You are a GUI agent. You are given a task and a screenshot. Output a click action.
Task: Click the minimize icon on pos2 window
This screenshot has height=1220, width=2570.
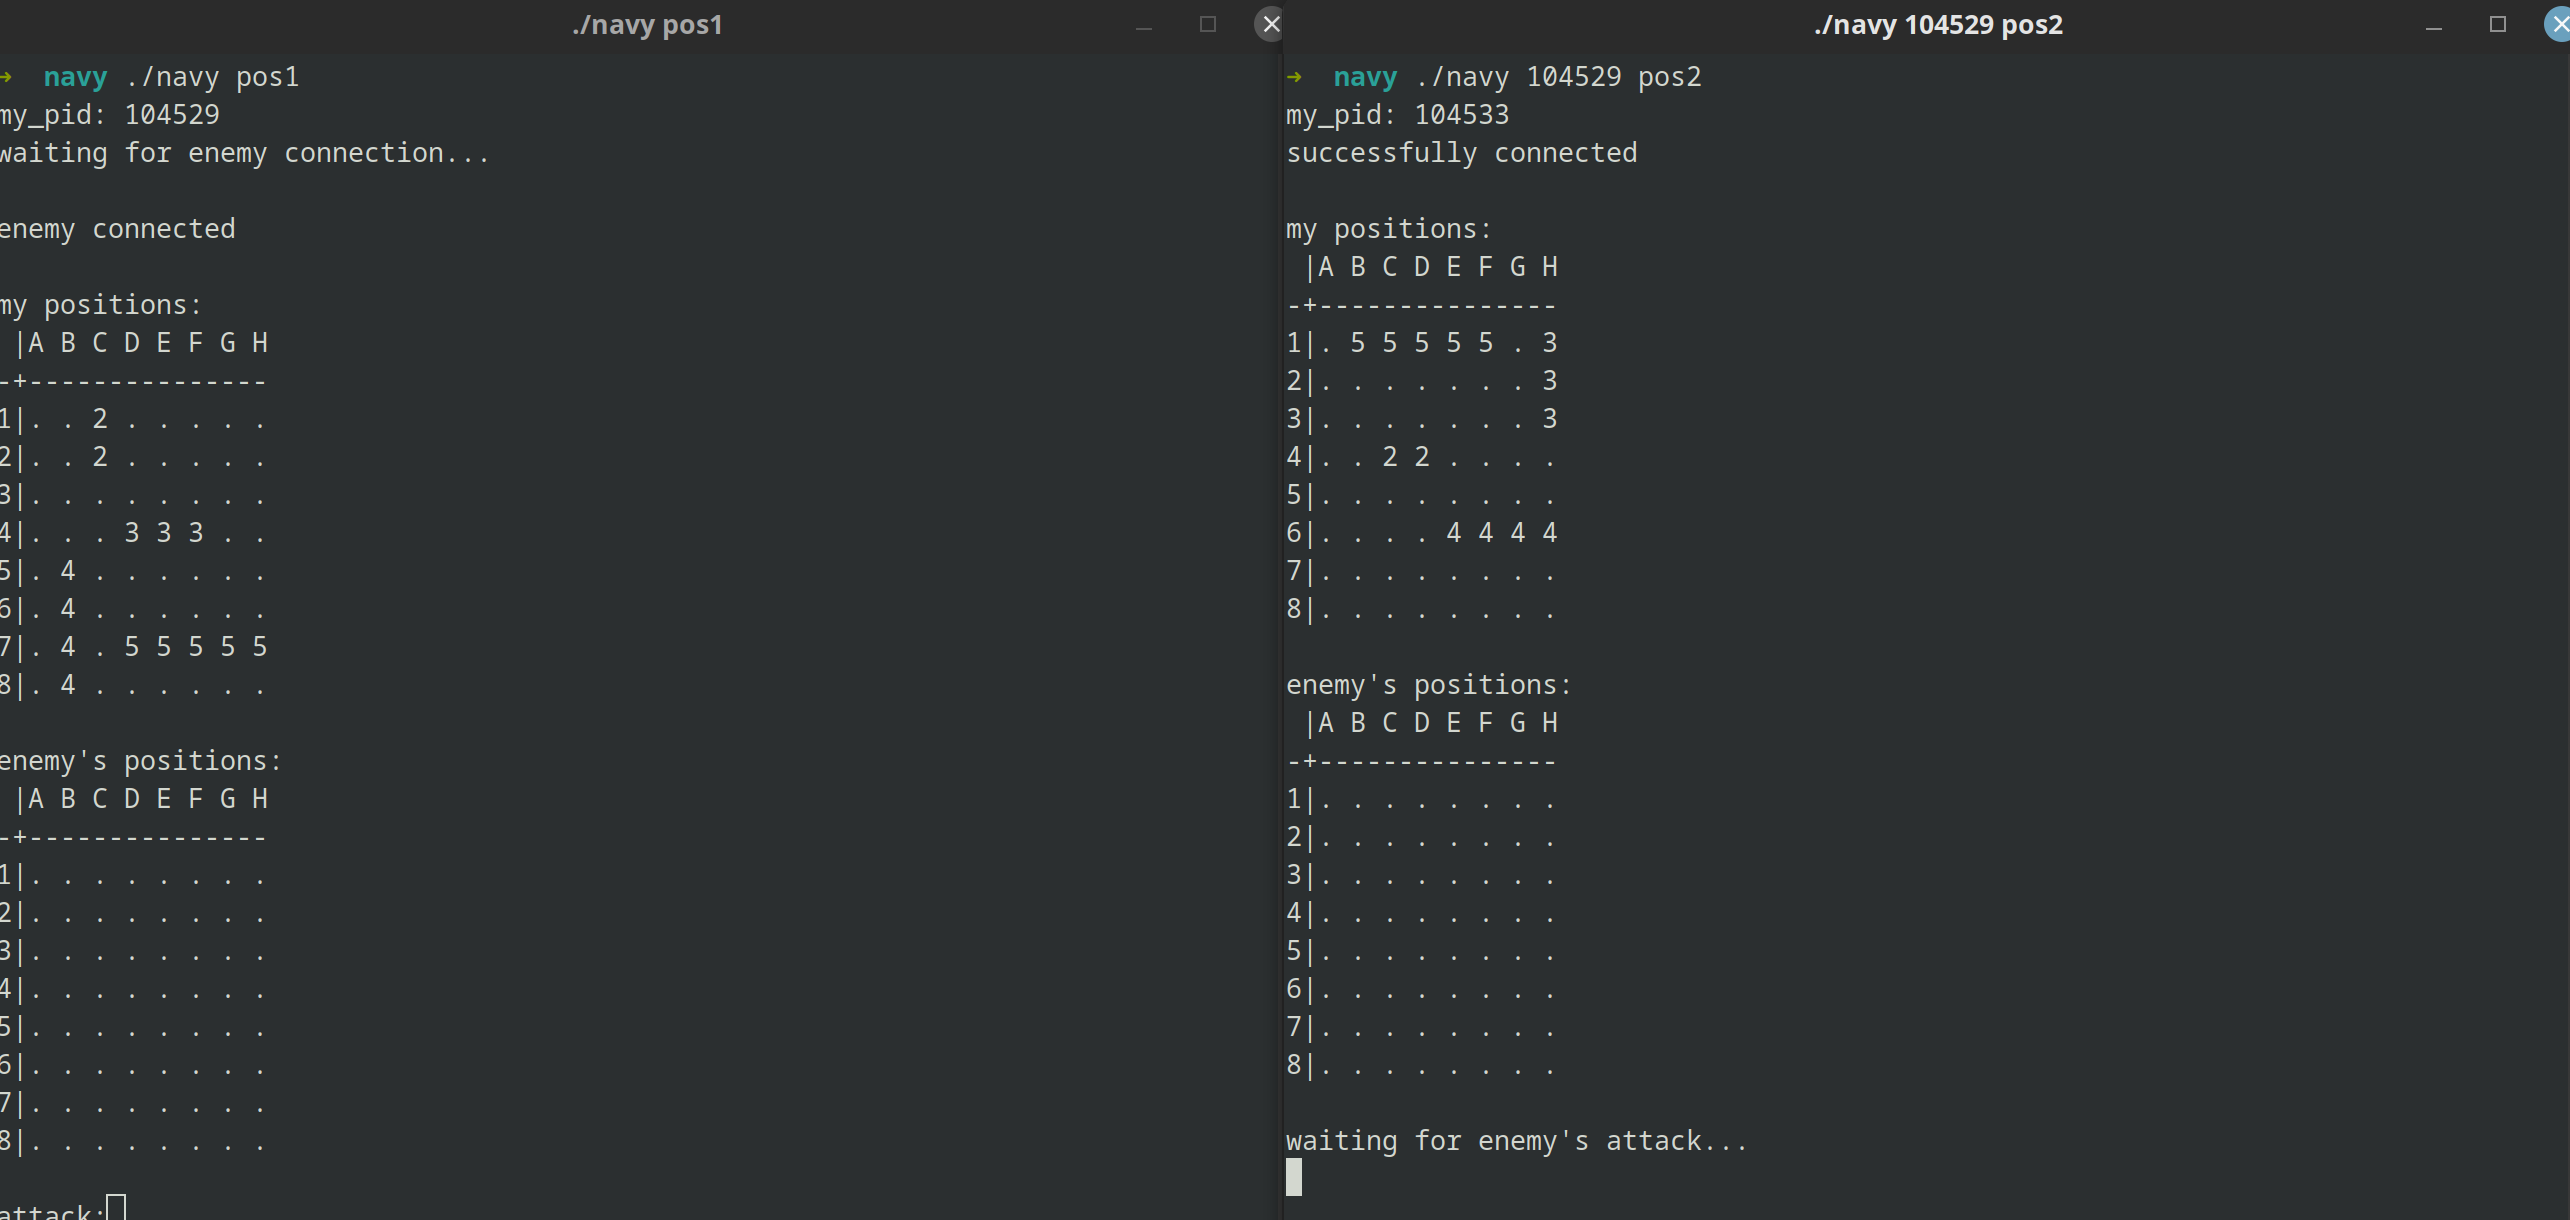[2434, 25]
